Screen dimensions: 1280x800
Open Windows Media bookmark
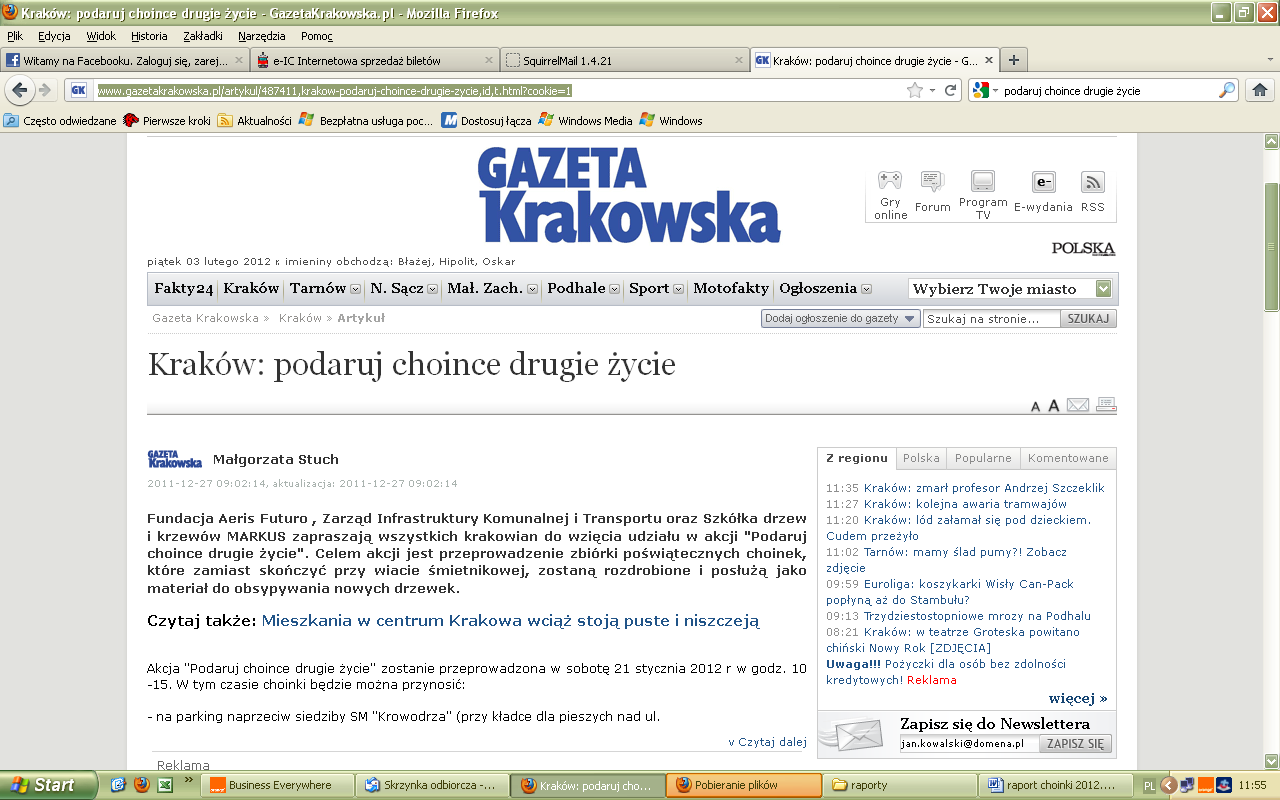point(585,121)
